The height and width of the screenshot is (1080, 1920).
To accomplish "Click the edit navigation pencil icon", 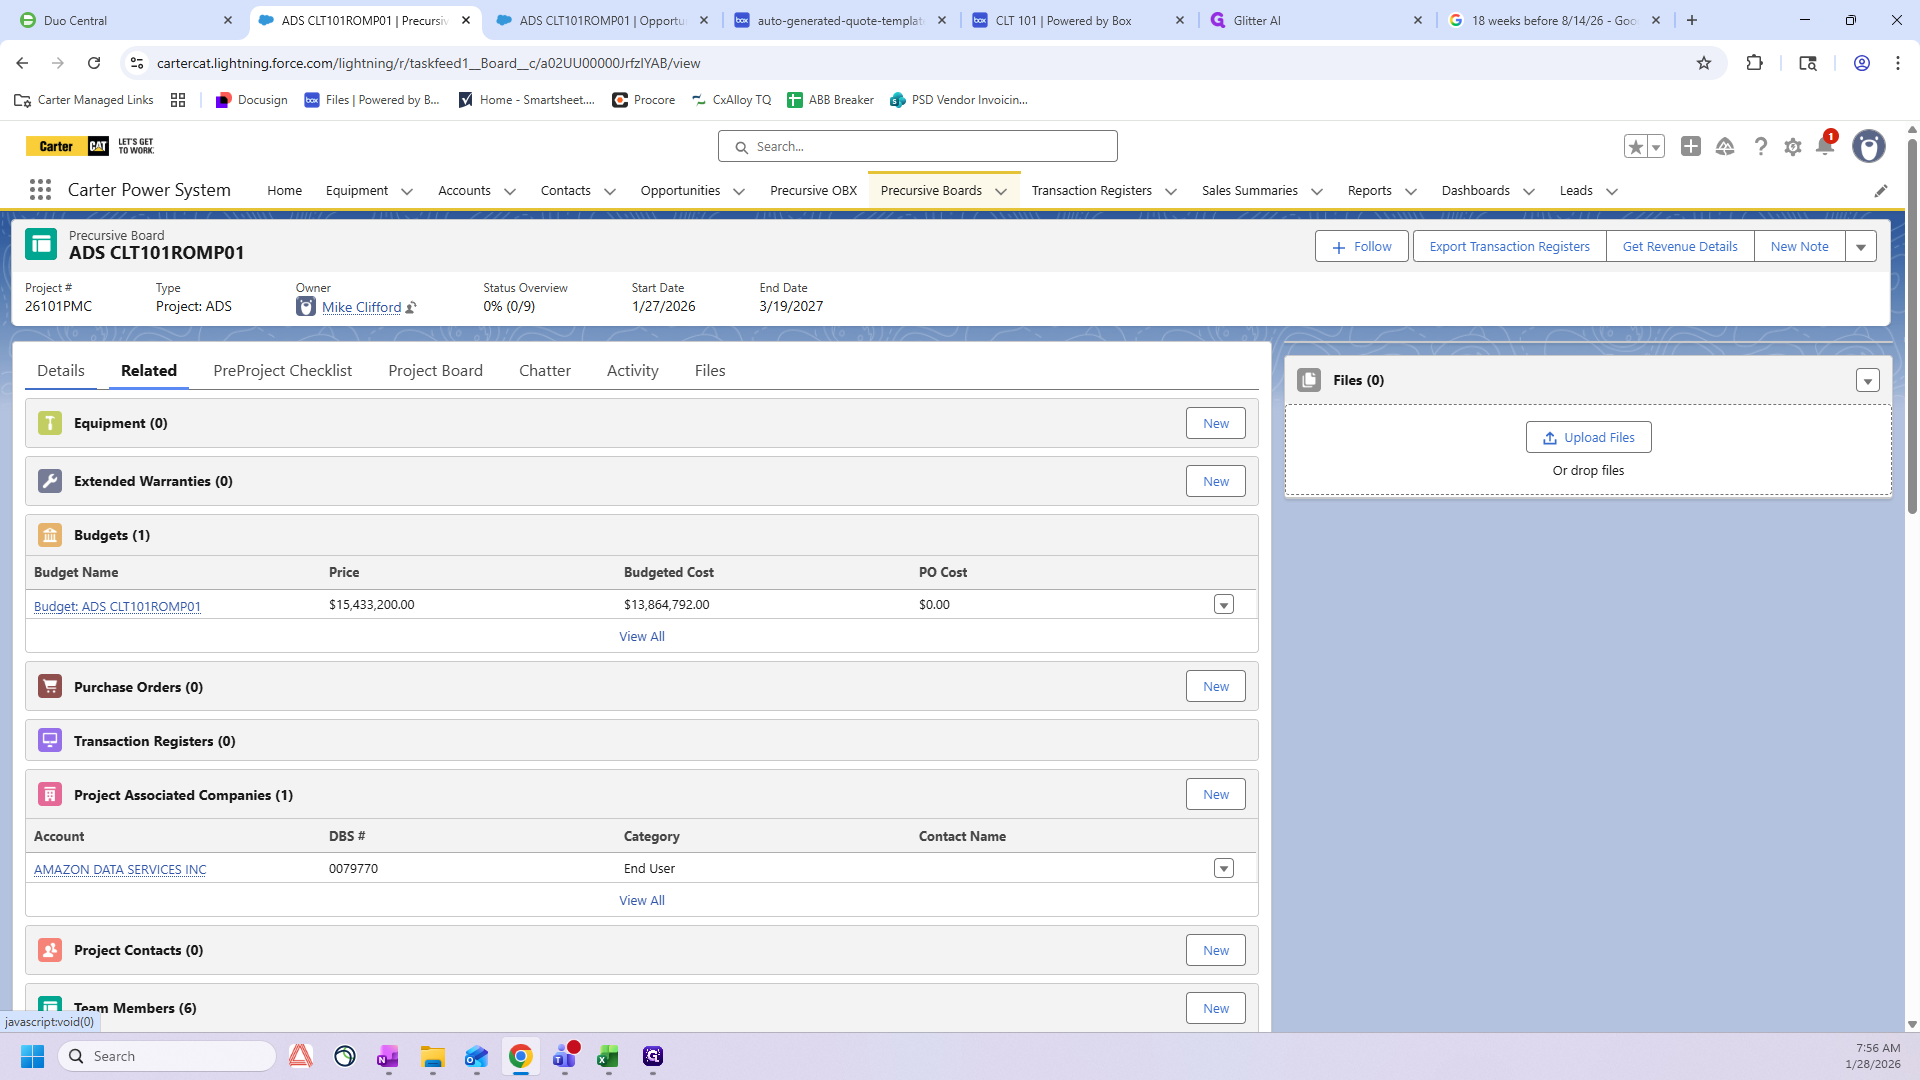I will tap(1880, 191).
